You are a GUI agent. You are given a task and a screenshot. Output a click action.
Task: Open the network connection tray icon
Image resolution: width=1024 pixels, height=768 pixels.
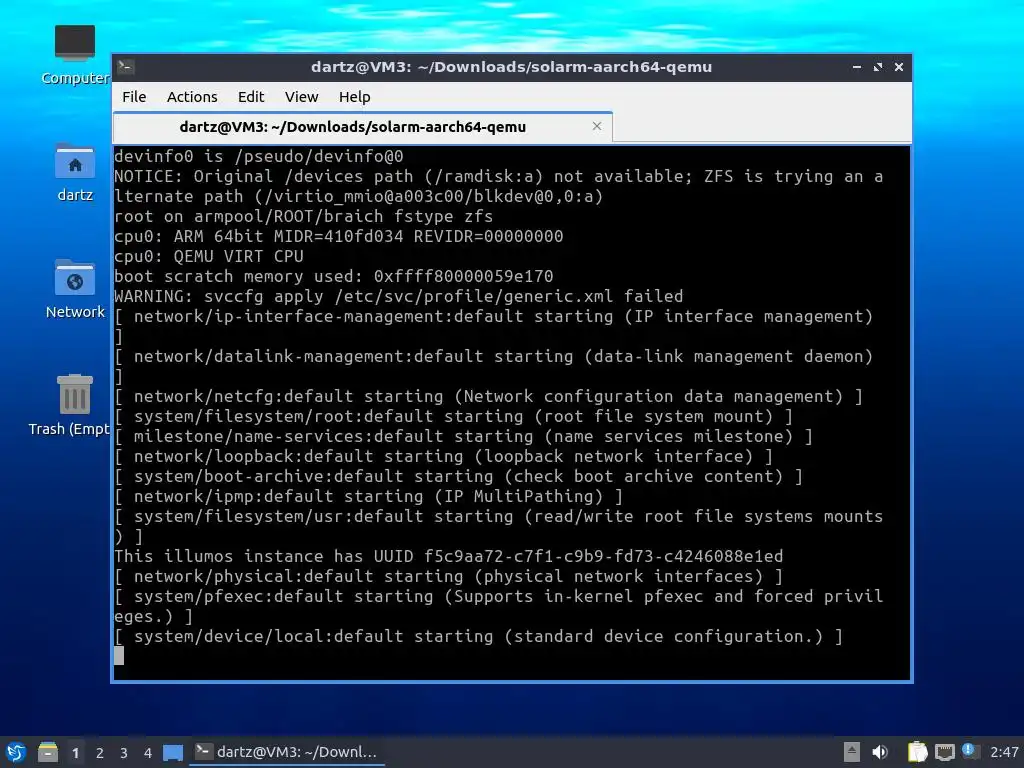[944, 752]
